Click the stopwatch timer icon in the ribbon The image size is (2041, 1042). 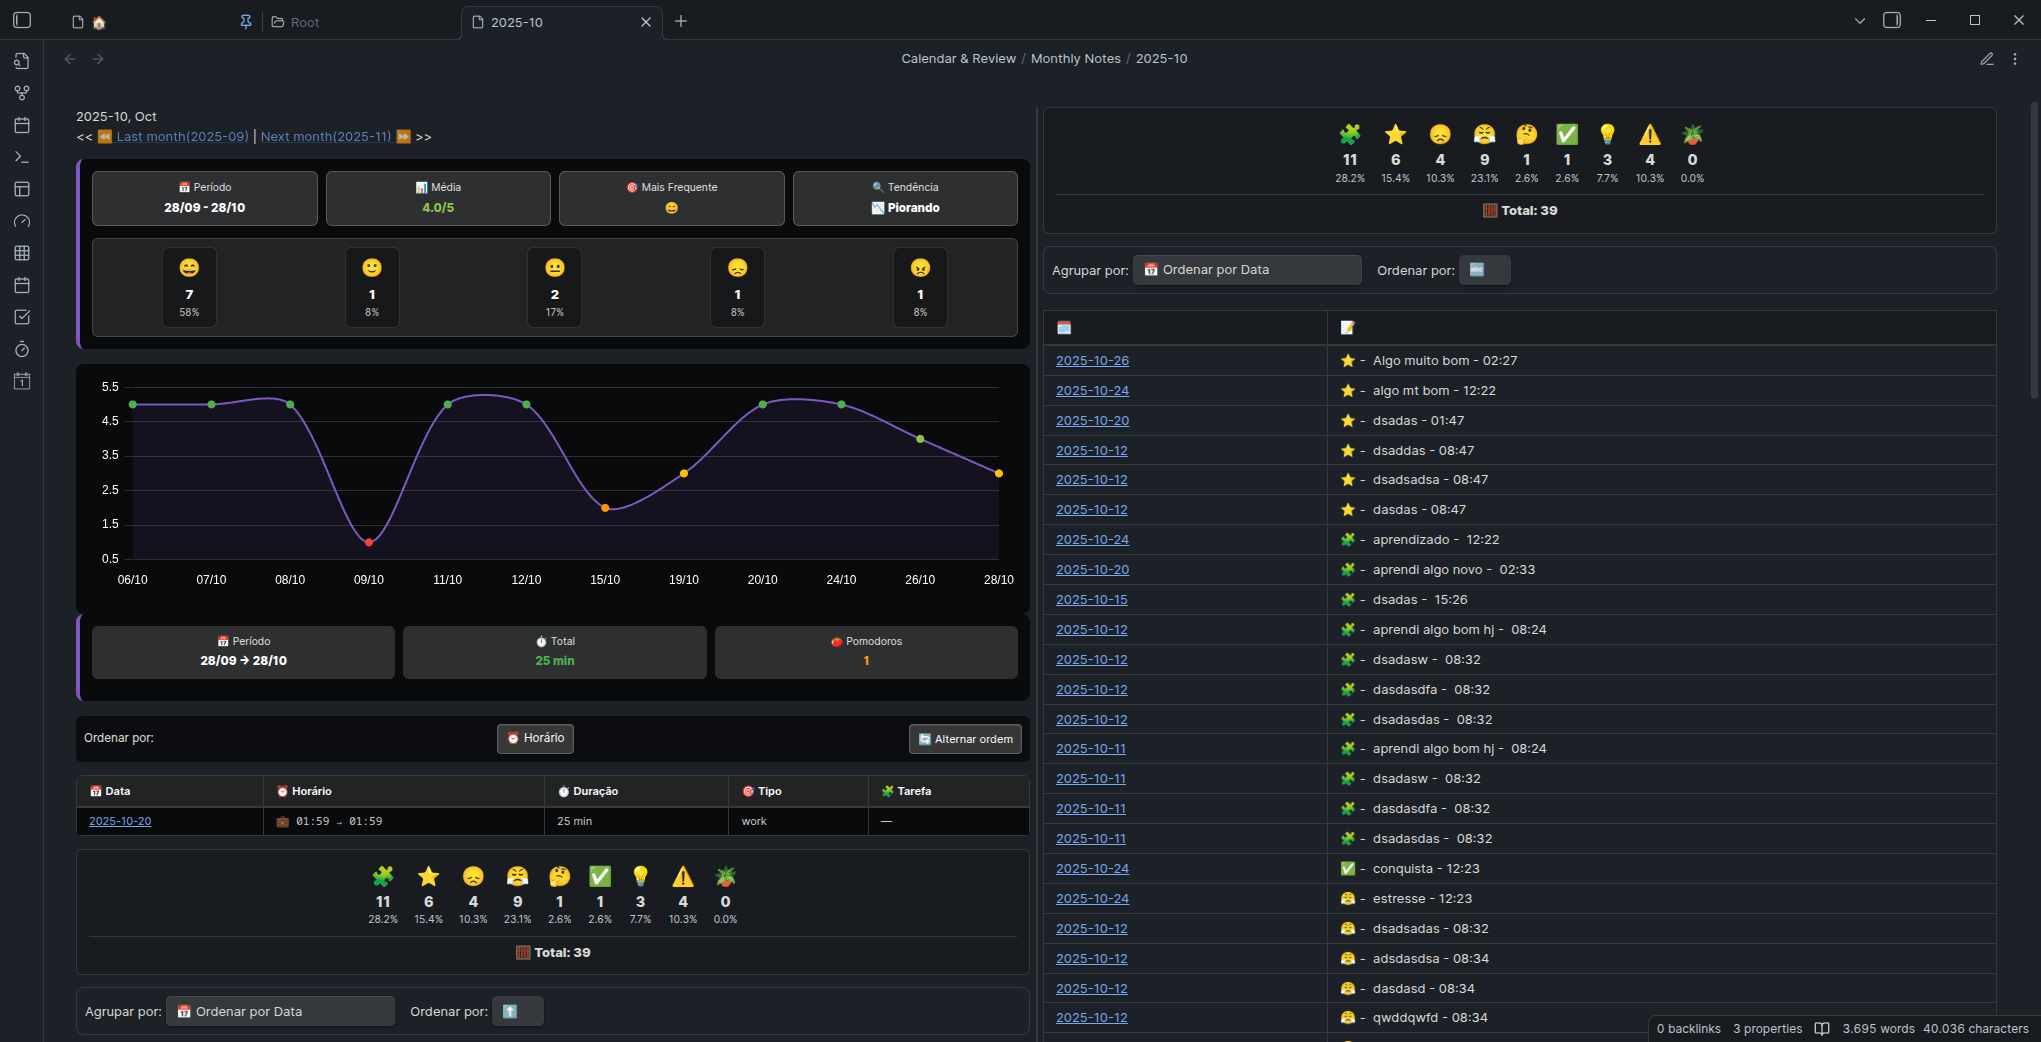tap(22, 349)
